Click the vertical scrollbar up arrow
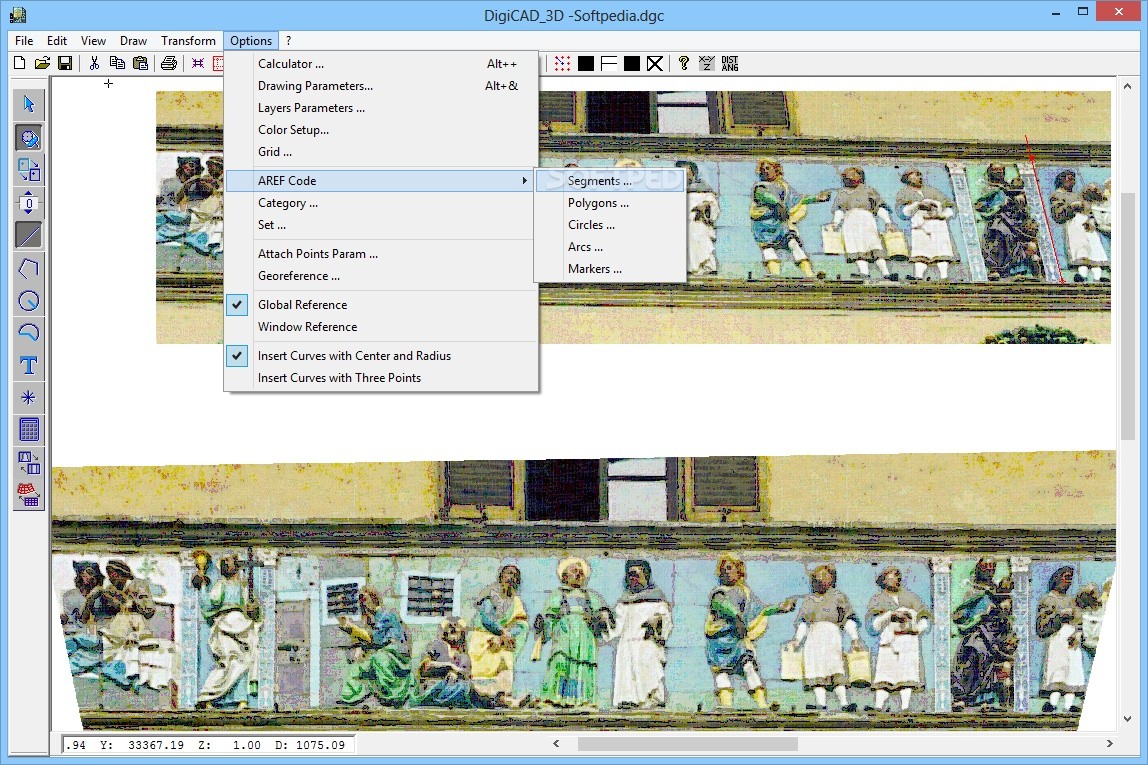Image resolution: width=1148 pixels, height=765 pixels. (x=1128, y=86)
